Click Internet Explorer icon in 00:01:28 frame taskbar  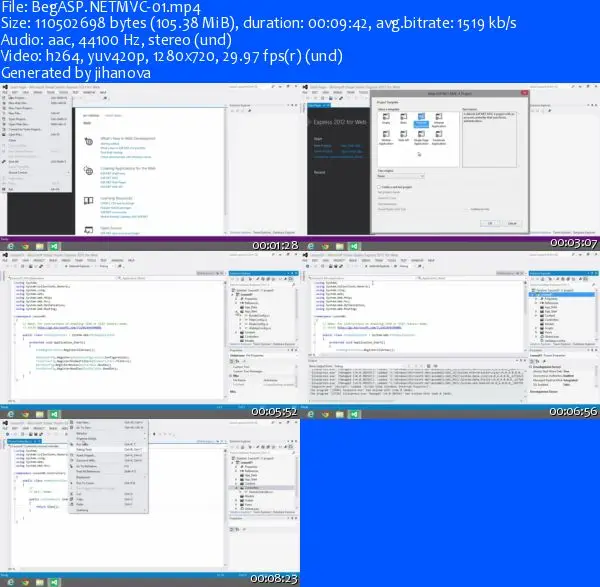click(11, 246)
